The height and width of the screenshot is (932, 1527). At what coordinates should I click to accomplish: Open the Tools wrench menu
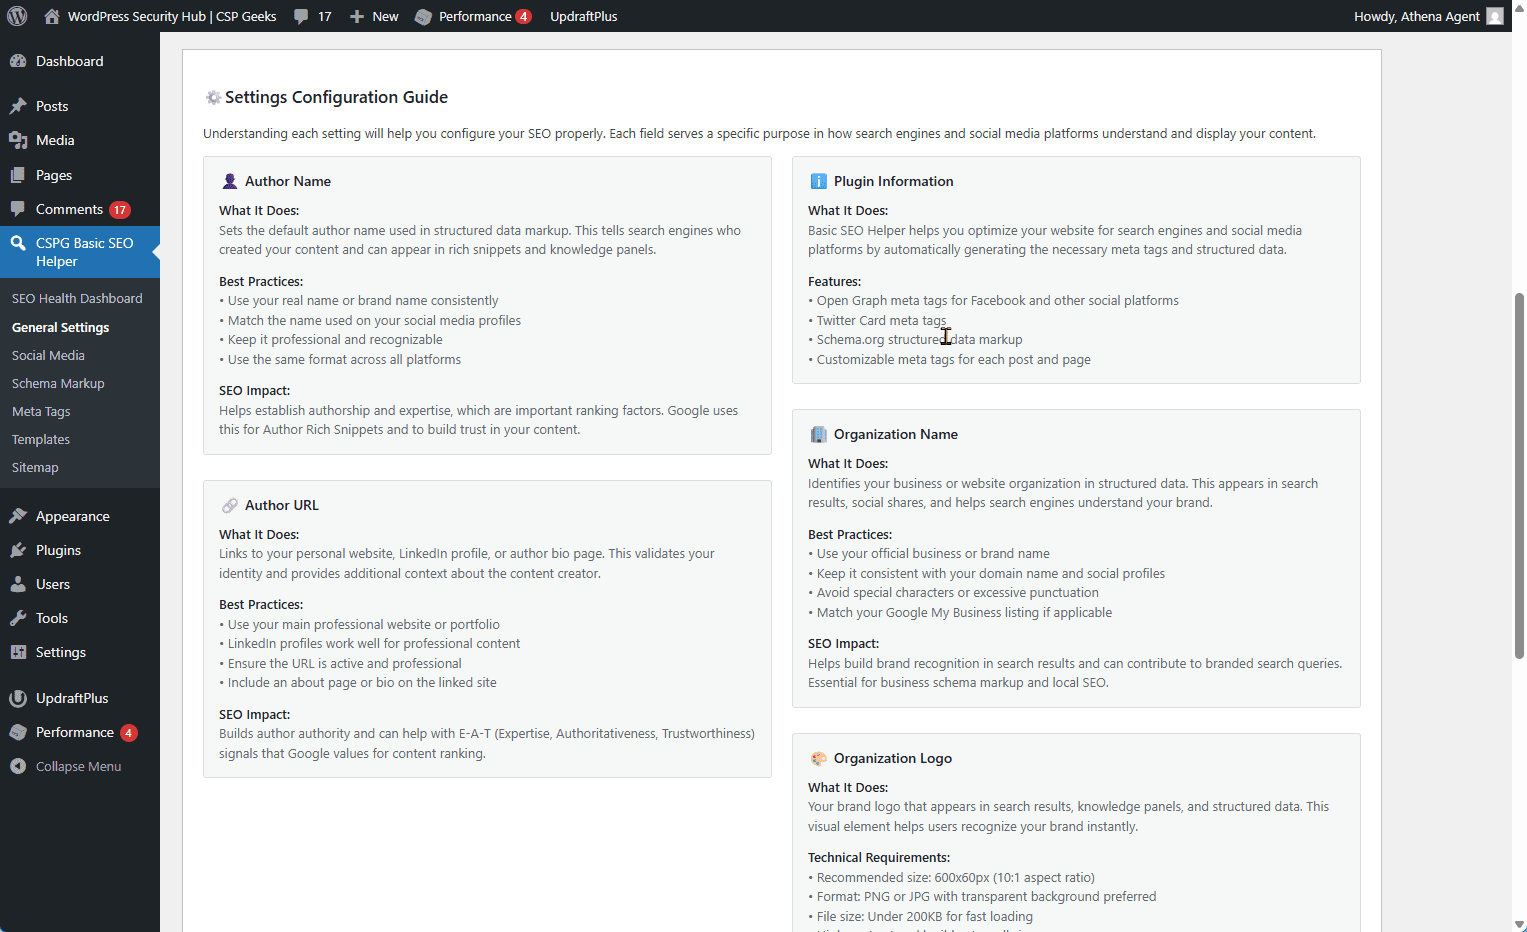pos(18,618)
